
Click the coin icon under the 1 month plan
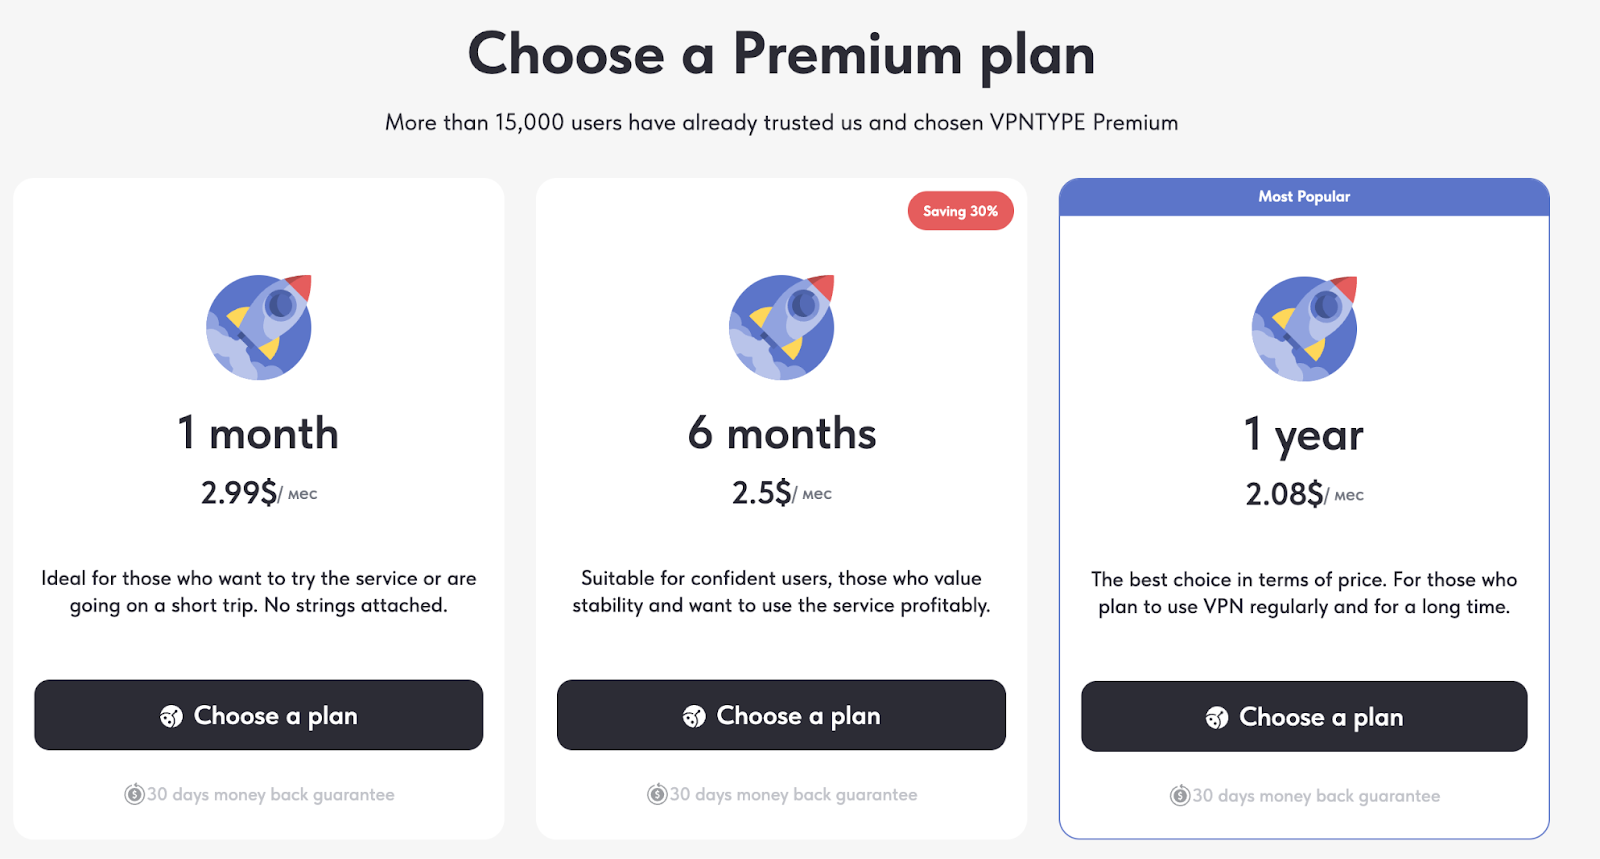pyautogui.click(x=134, y=795)
